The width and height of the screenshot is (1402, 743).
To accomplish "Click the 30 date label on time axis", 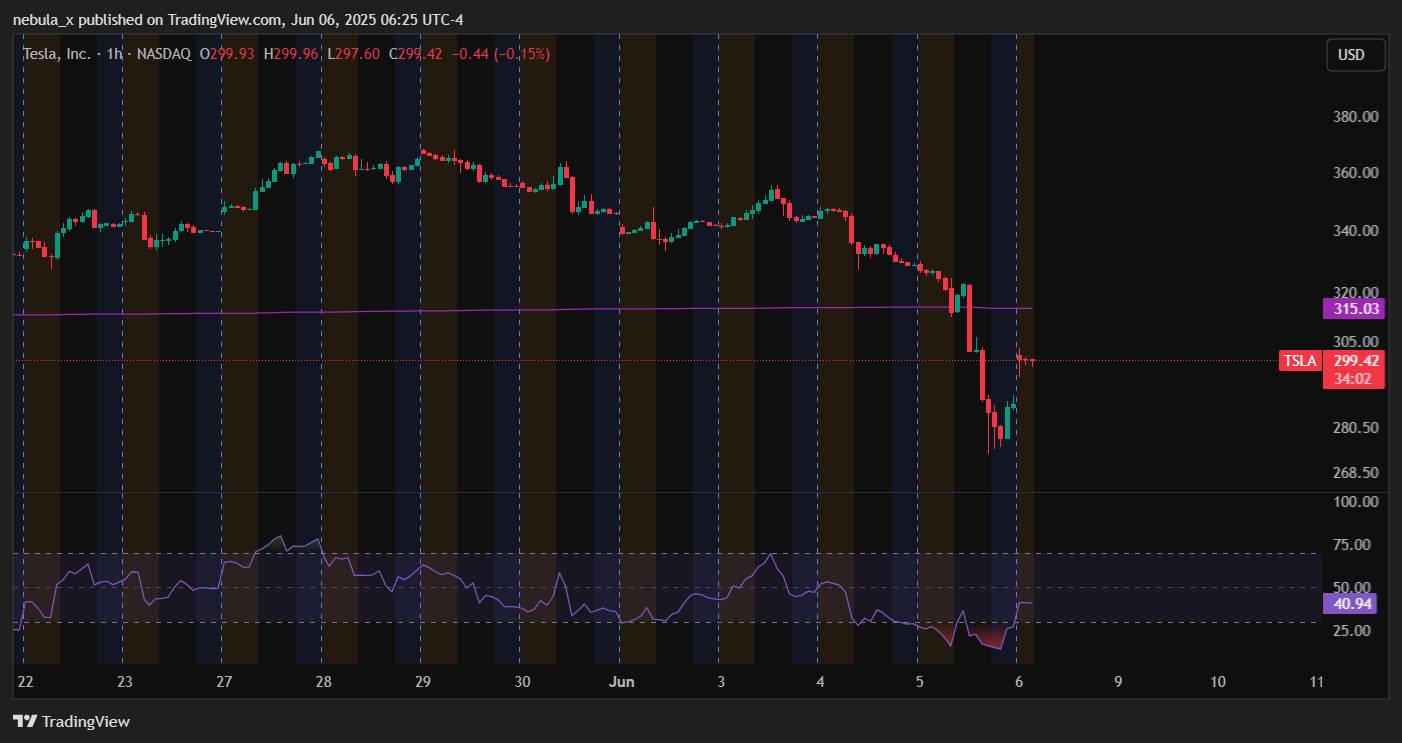I will click(x=522, y=682).
